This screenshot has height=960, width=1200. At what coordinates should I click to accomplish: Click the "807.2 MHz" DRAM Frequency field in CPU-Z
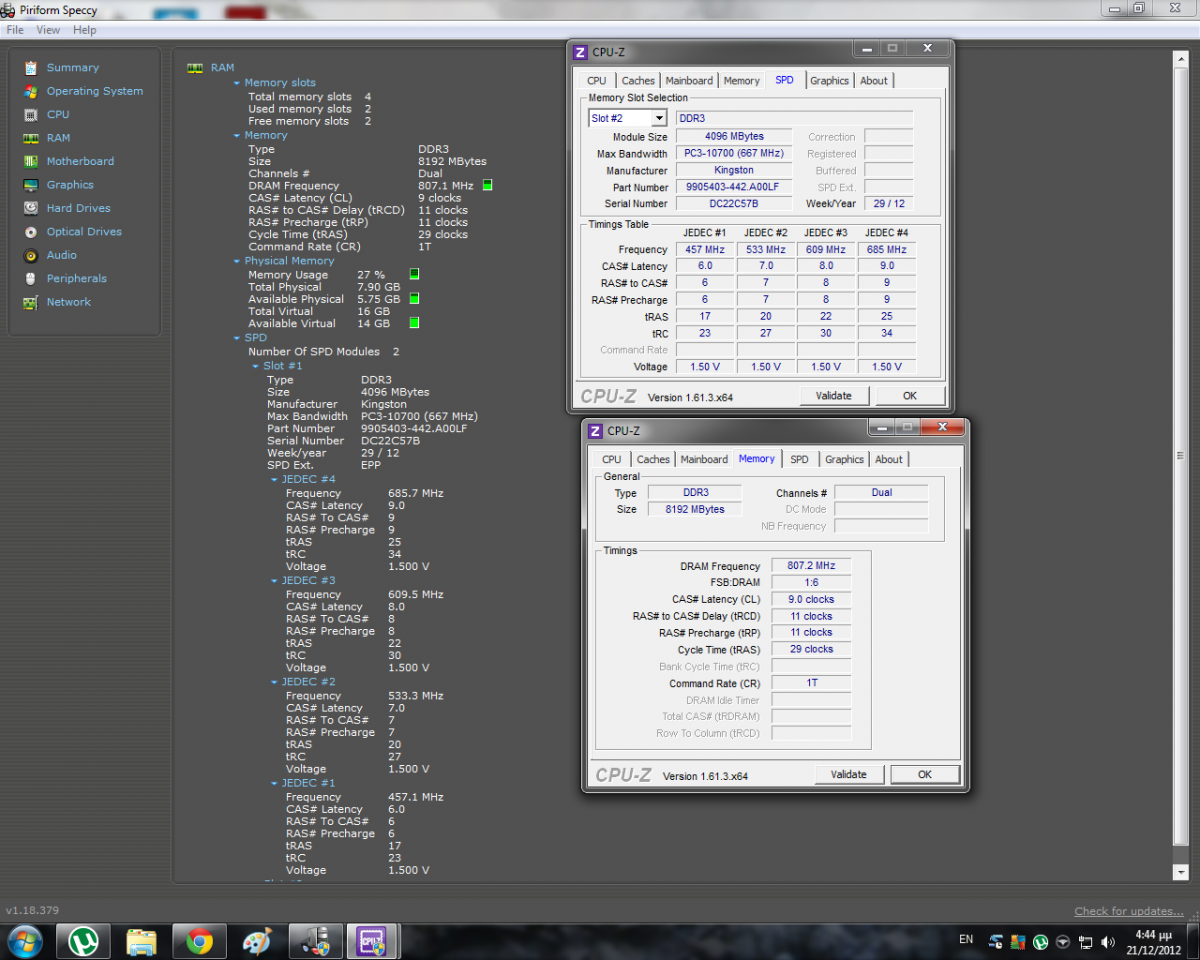(x=811, y=566)
